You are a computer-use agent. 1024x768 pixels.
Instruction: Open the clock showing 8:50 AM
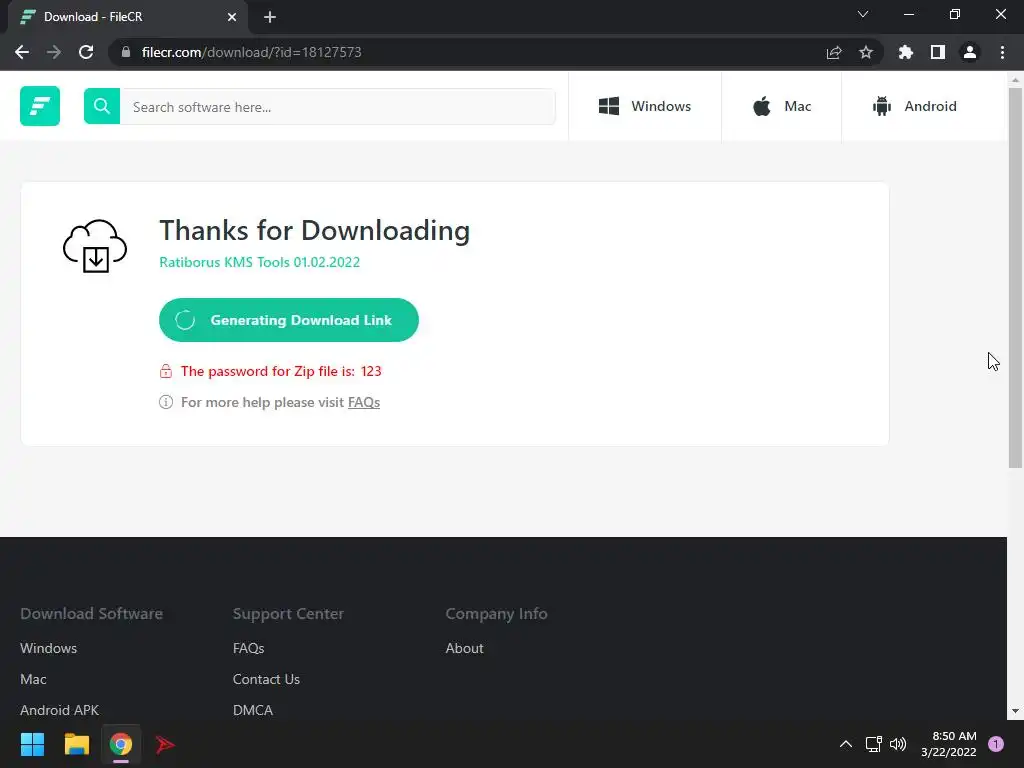(x=949, y=744)
